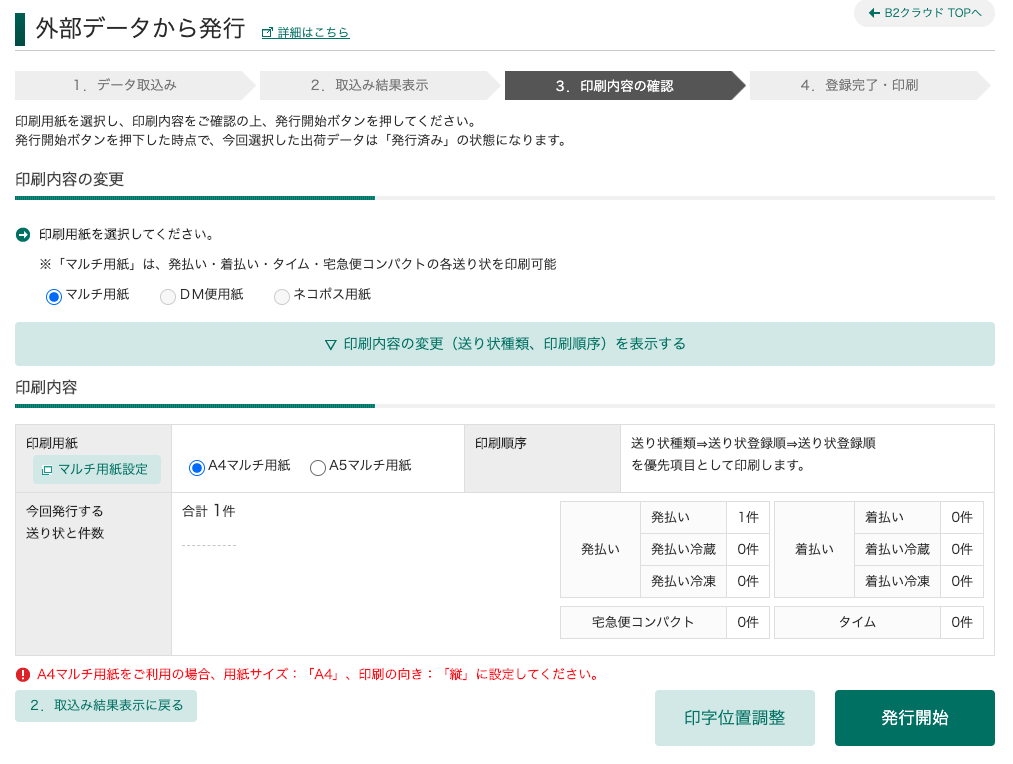Go back via B2クラウド TOPへ button
The width and height of the screenshot is (1013, 764).
(x=924, y=13)
